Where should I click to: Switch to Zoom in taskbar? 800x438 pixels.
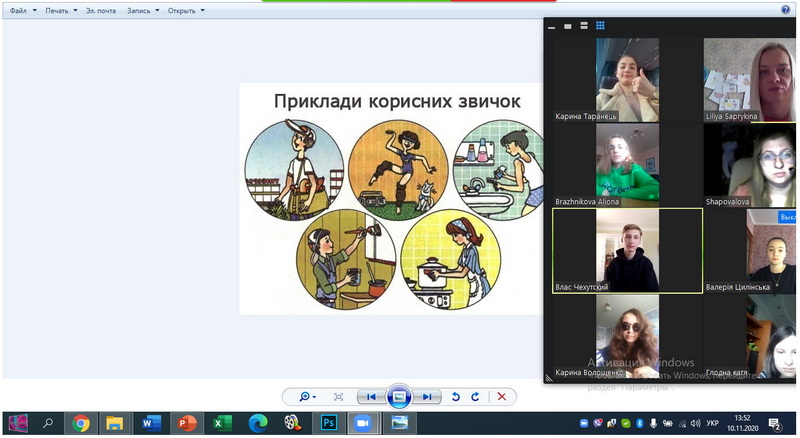(363, 423)
